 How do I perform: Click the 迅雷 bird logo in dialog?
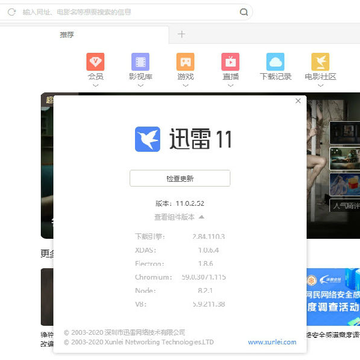click(x=148, y=139)
